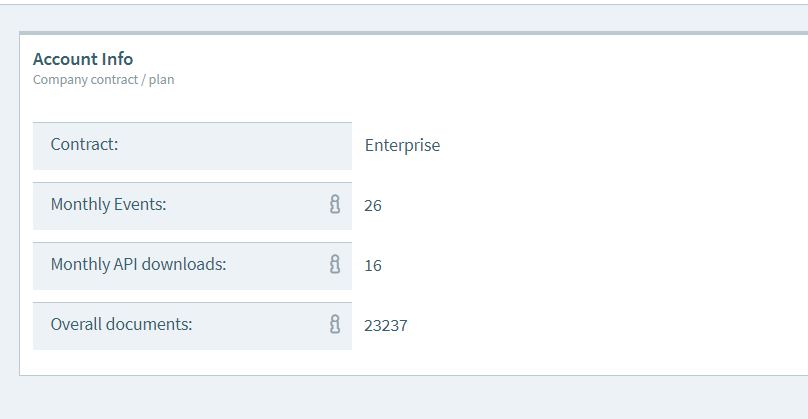This screenshot has width=808, height=419.
Task: Select the Overall documents label
Action: click(121, 324)
